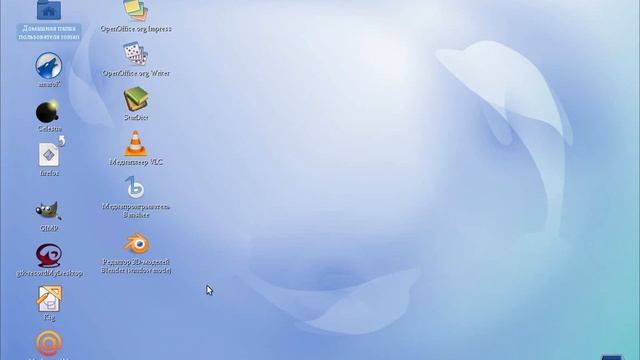Image resolution: width=640 pixels, height=360 pixels.
Task: Open the StarDict book icon
Action: [x=136, y=99]
